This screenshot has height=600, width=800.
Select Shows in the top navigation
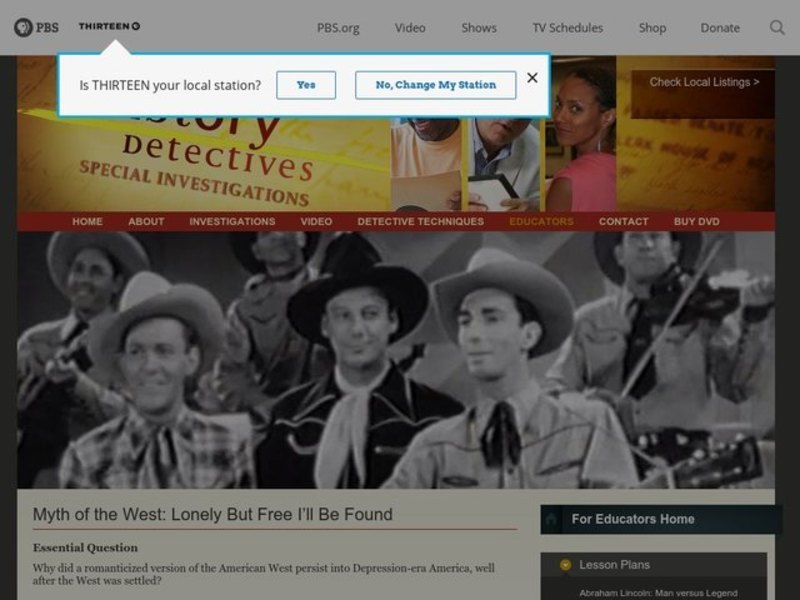pyautogui.click(x=479, y=28)
